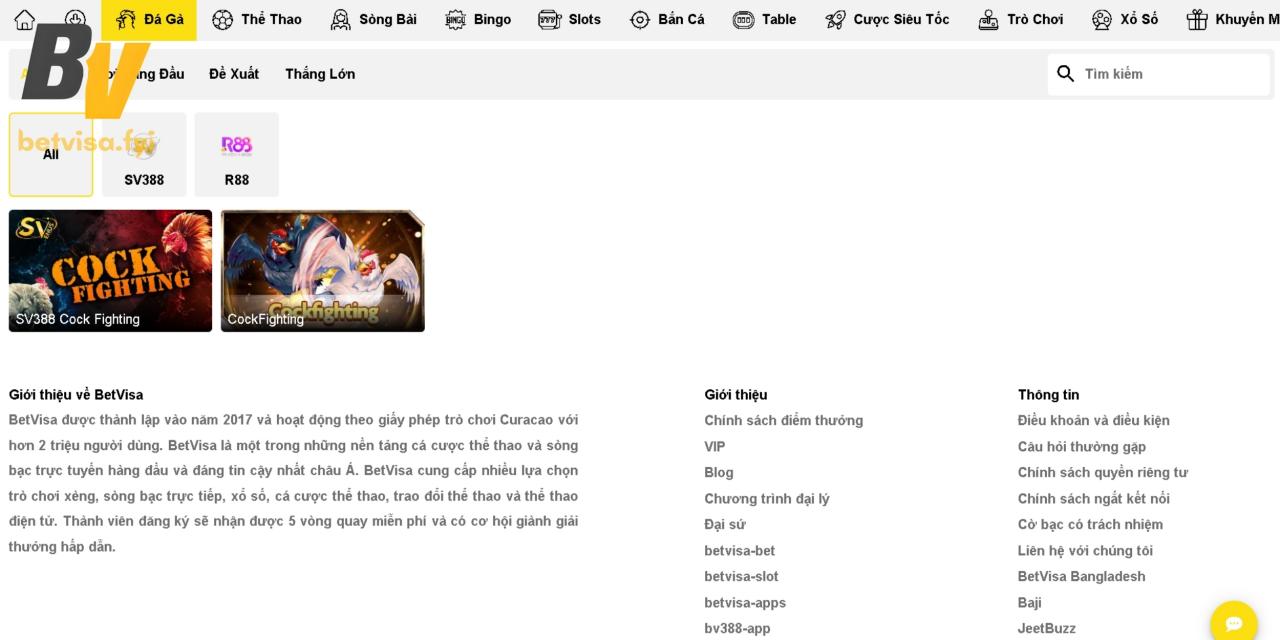Open the CockFighting game thumbnail
This screenshot has height=640, width=1280.
[x=323, y=270]
